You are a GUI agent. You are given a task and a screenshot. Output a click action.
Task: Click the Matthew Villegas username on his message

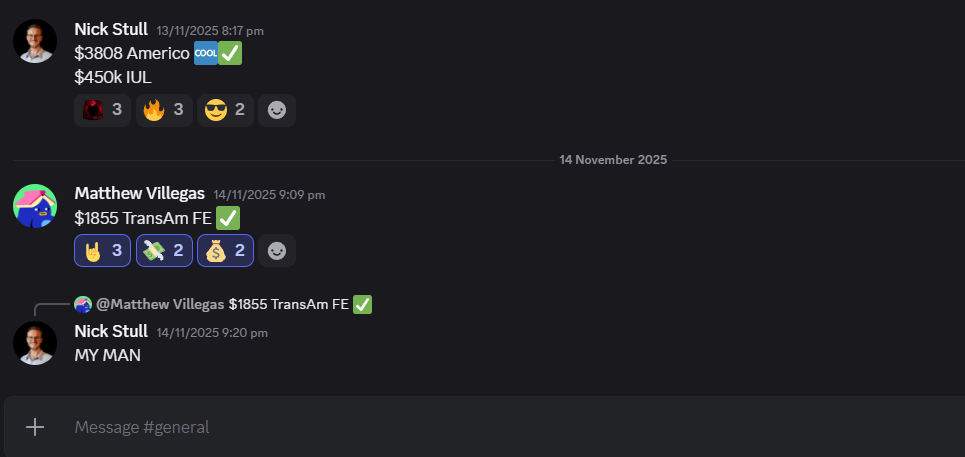pos(140,193)
